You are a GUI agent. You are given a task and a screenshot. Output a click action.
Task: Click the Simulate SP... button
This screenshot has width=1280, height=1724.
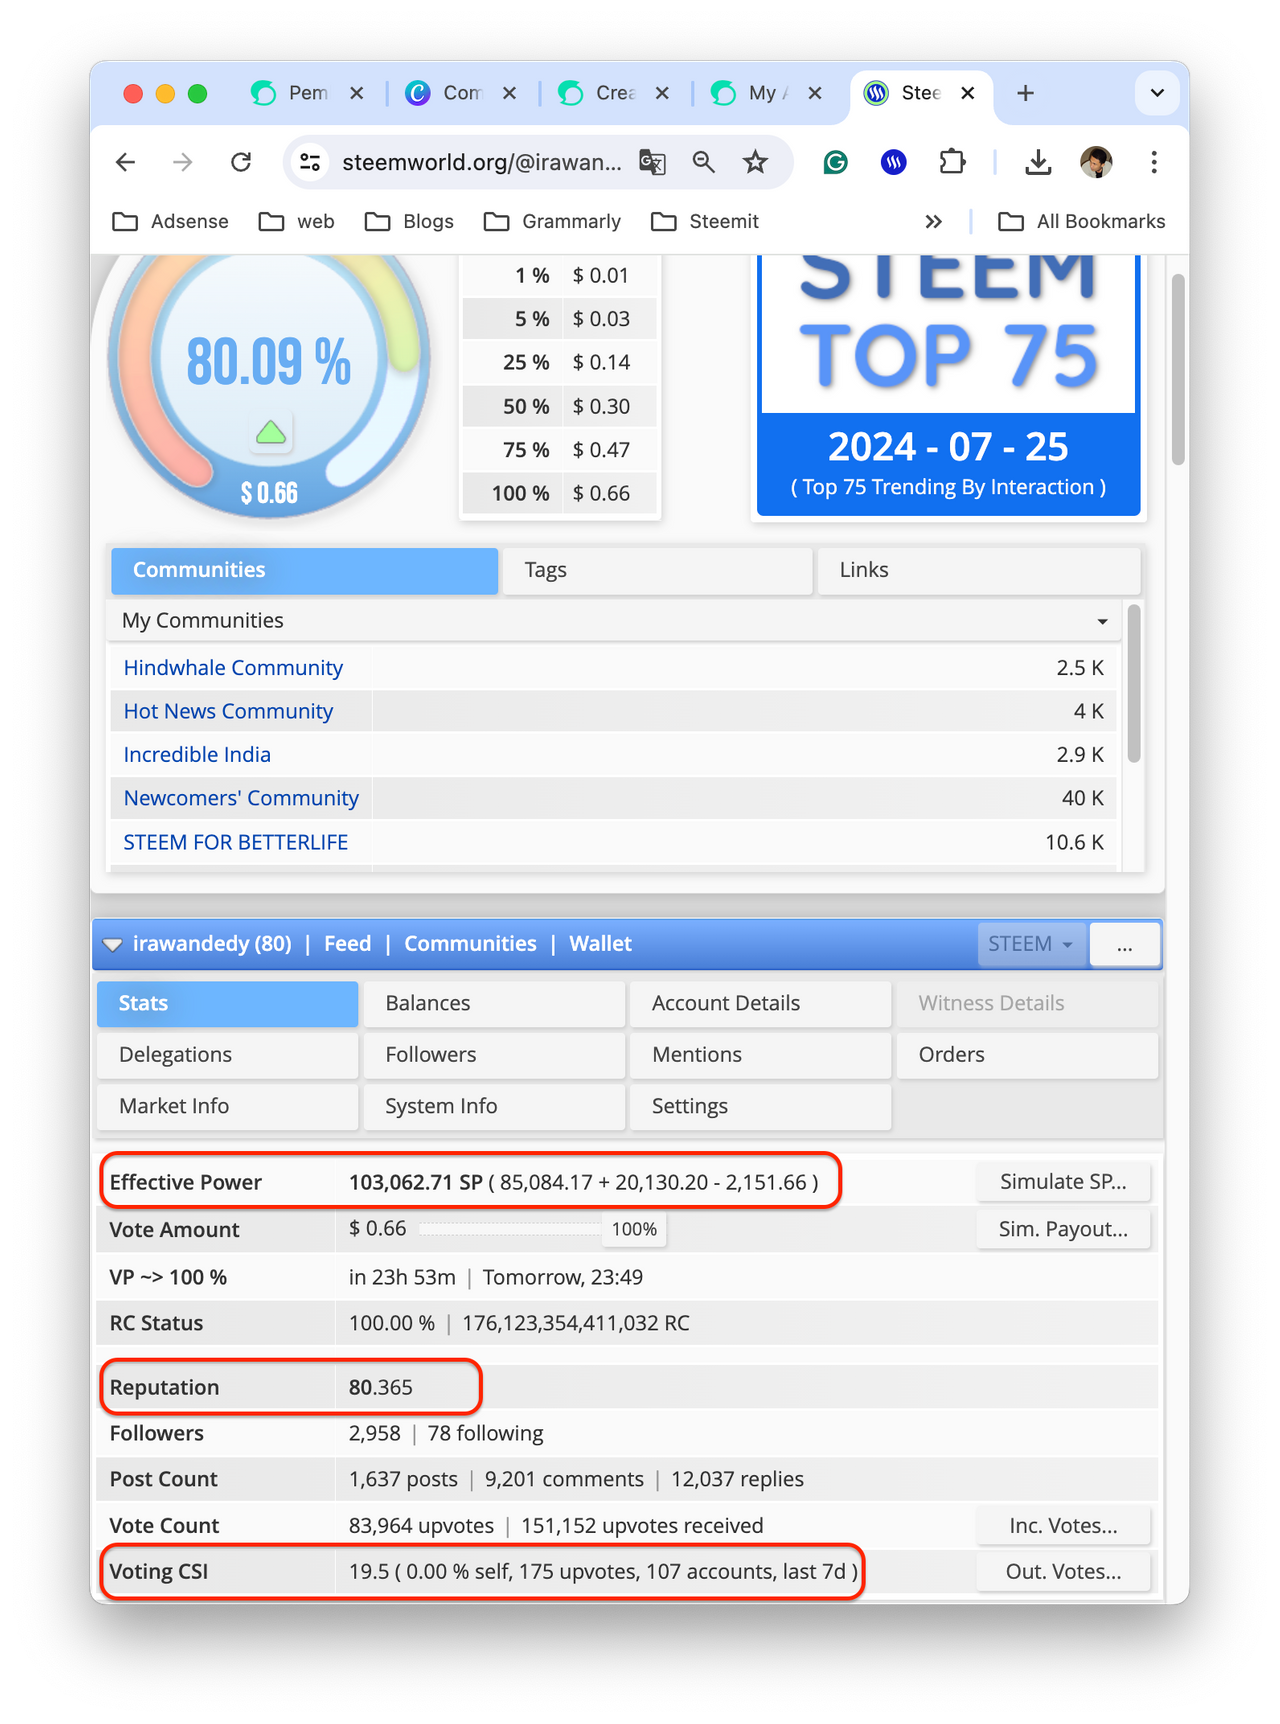[x=1063, y=1182]
